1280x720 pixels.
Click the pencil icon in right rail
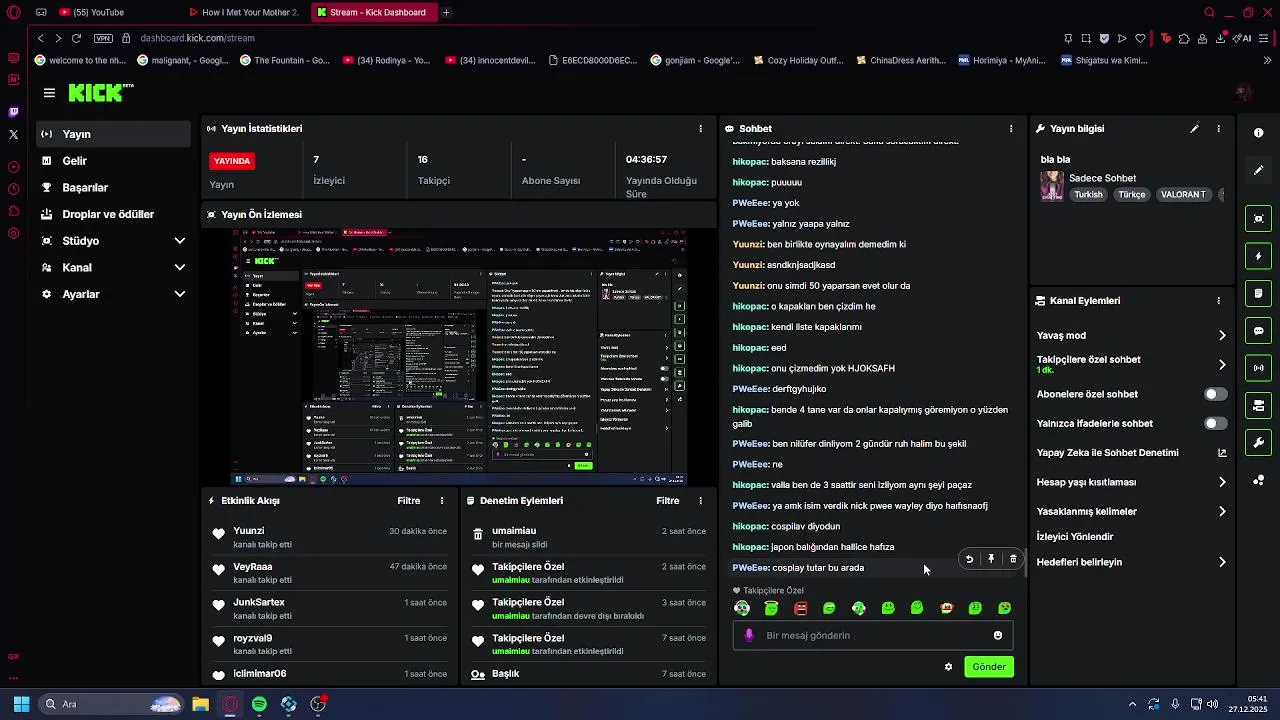click(x=1258, y=170)
